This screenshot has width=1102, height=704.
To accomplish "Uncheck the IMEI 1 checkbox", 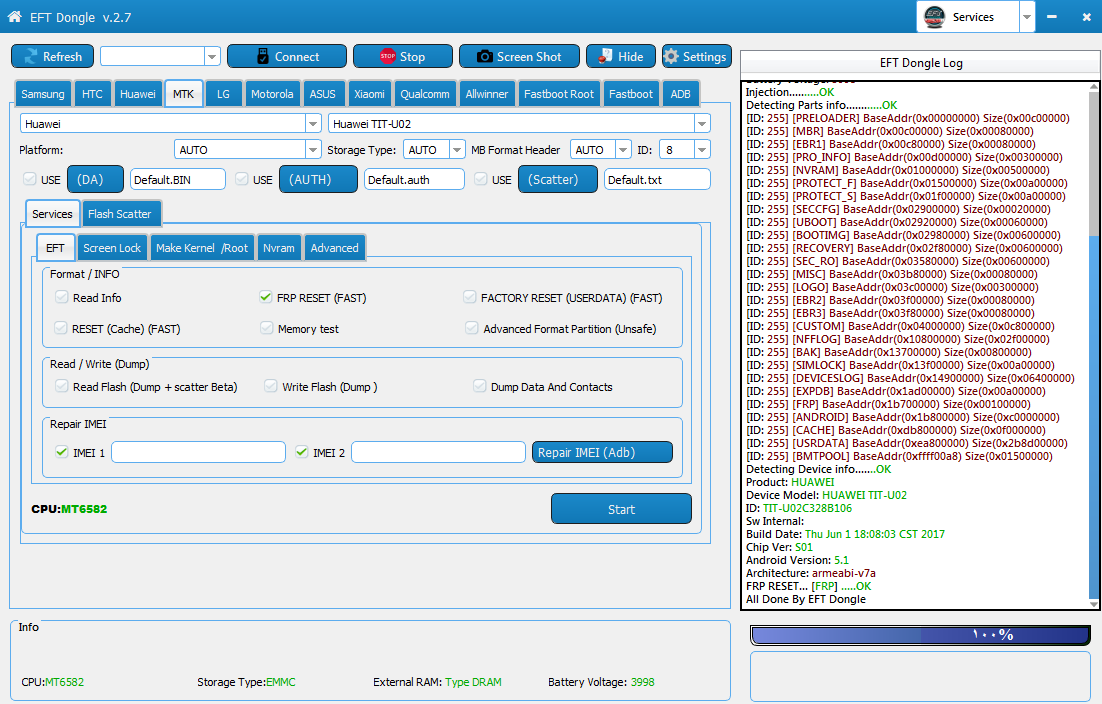I will click(62, 452).
